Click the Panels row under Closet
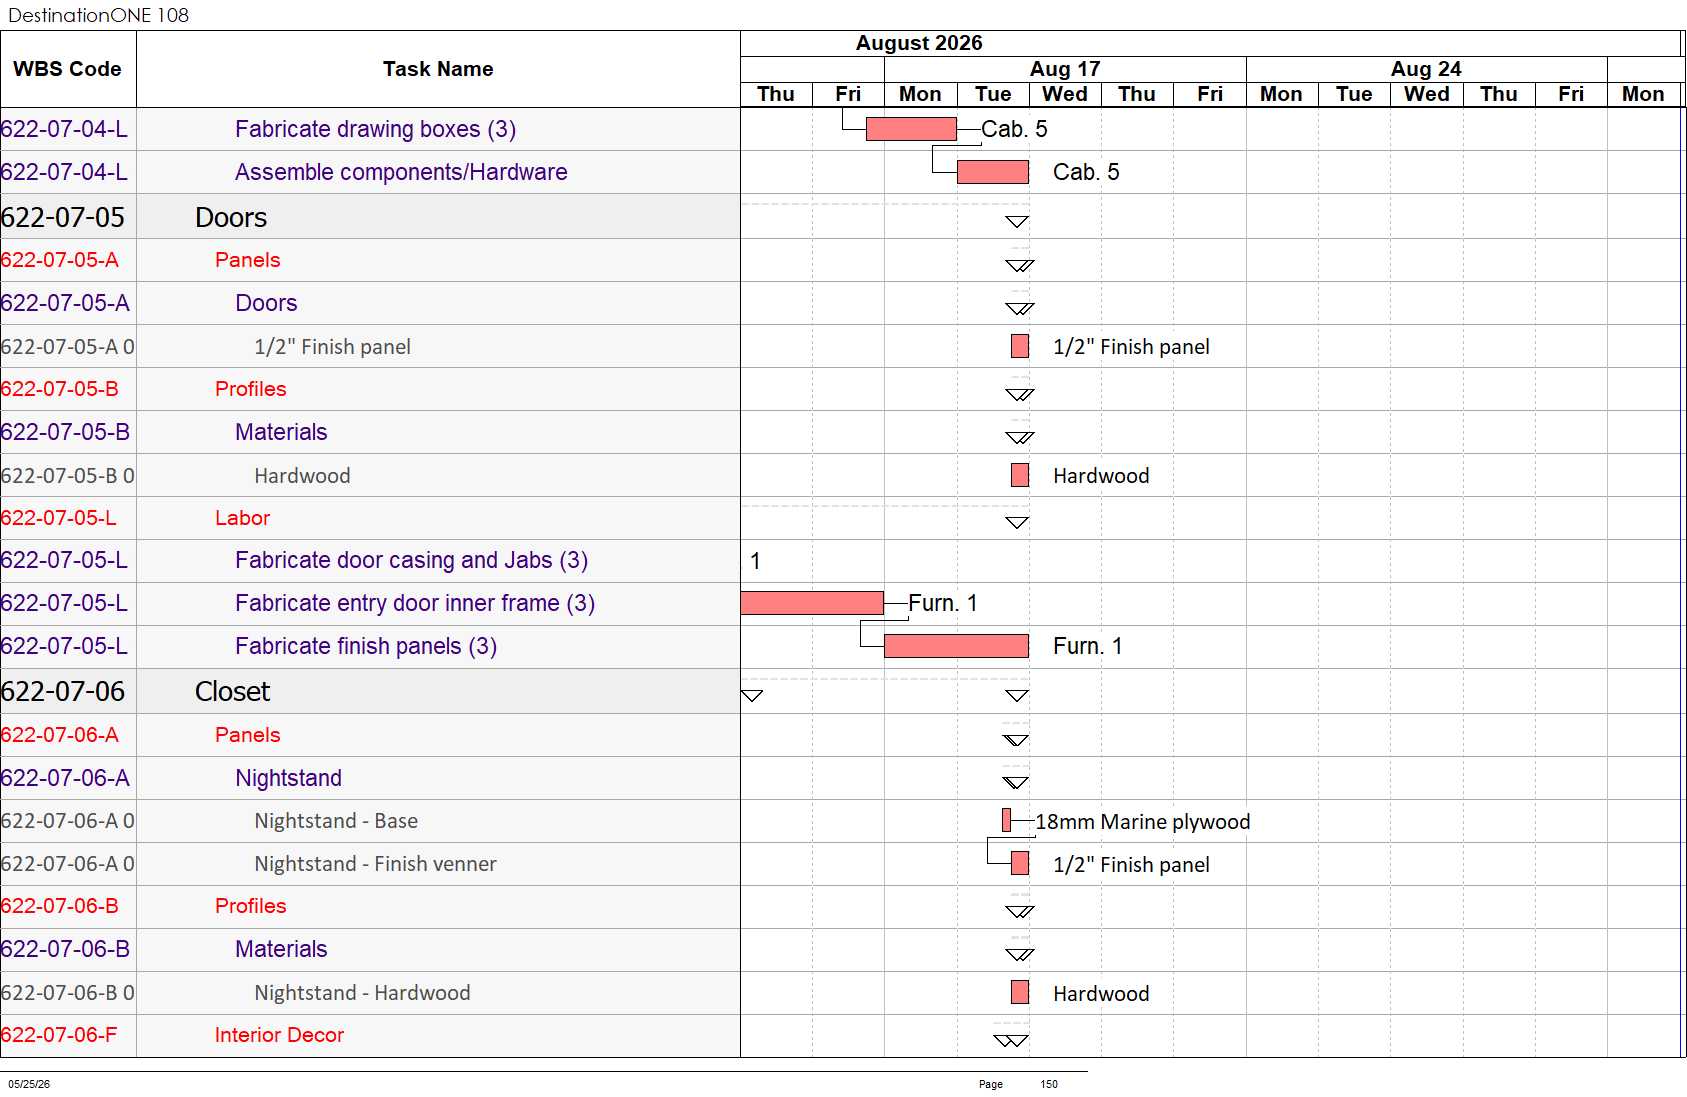Image resolution: width=1687 pixels, height=1097 pixels. pyautogui.click(x=370, y=735)
